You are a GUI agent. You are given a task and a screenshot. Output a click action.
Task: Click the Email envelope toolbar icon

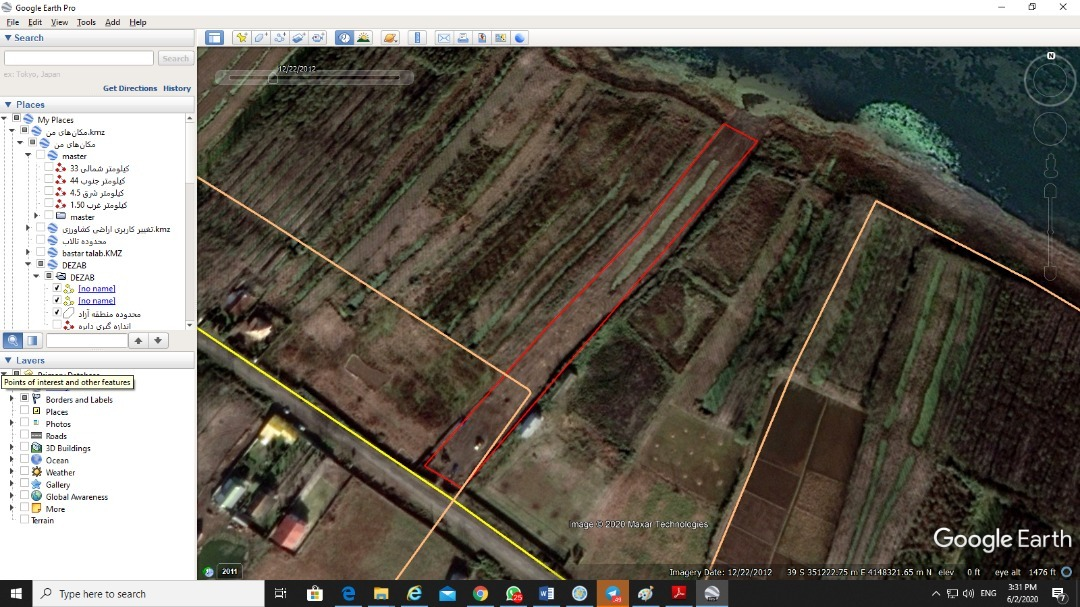point(444,38)
